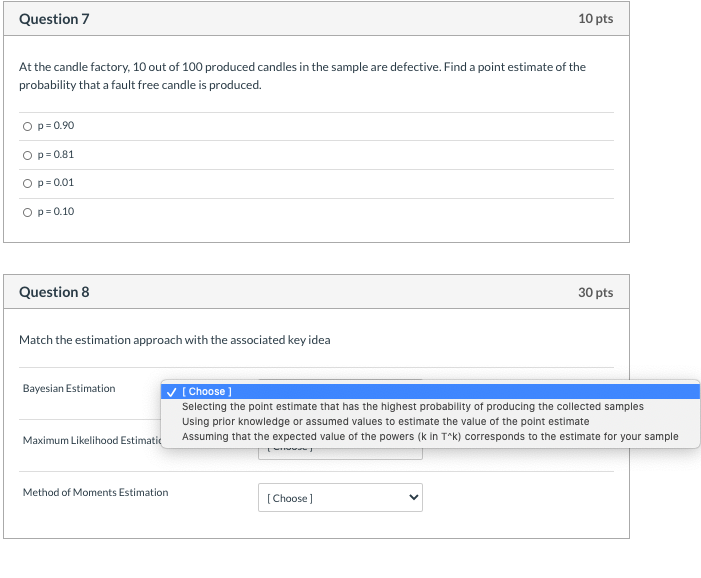Choose 'Using prior knowledge or assumed values' option

(385, 422)
